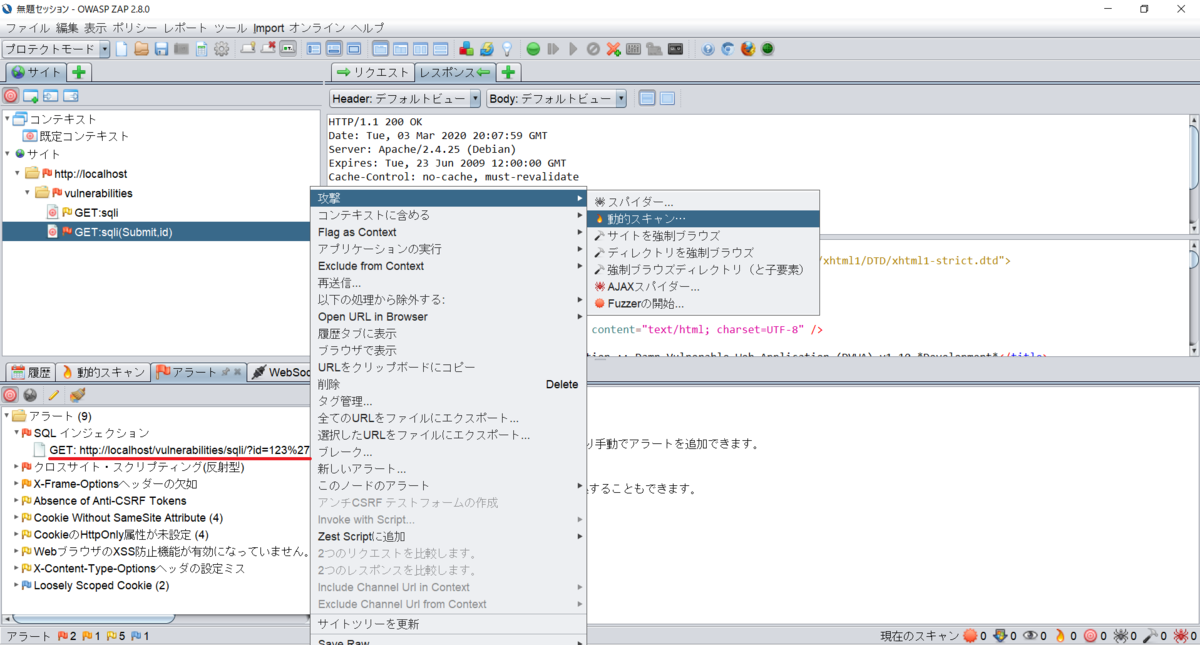1200x645 pixels.
Task: Click the broom clear alerts icon
Action: tap(77, 394)
